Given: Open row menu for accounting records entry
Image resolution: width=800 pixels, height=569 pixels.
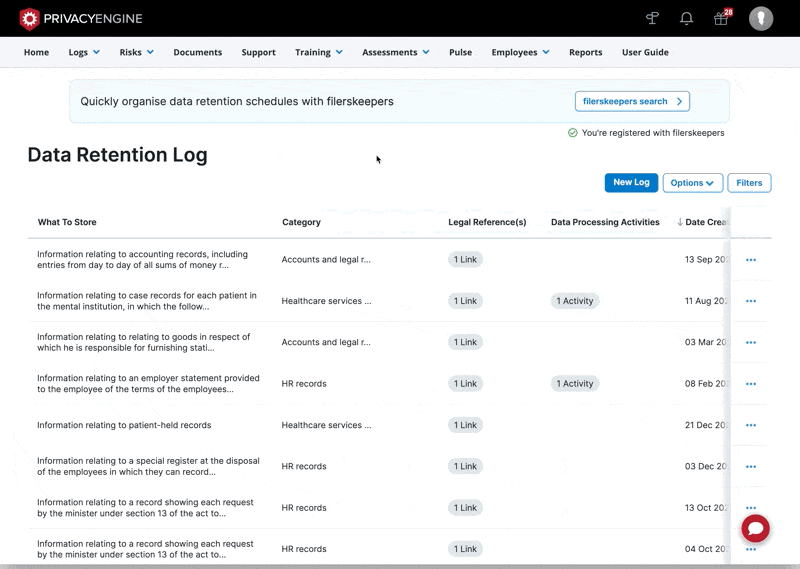Looking at the screenshot, I should 751,260.
